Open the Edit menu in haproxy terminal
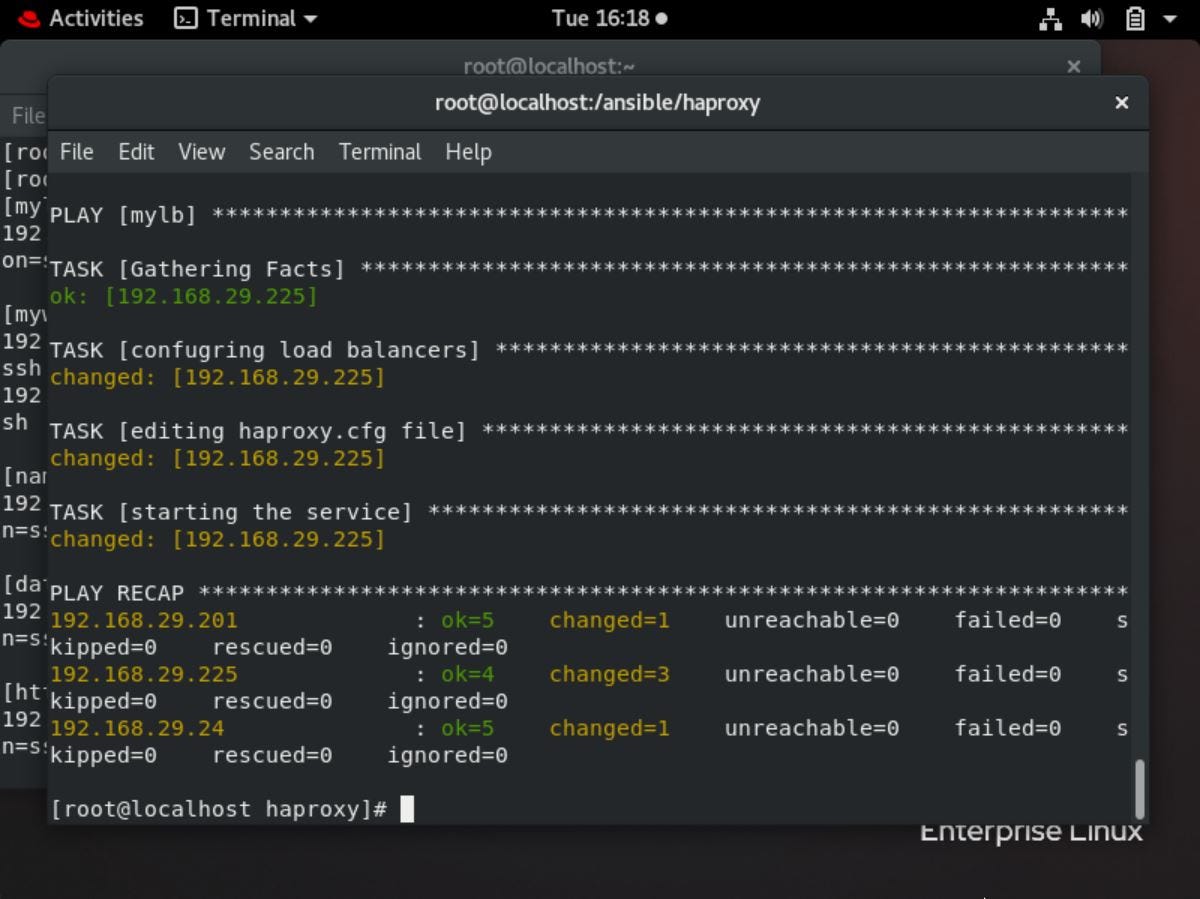The height and width of the screenshot is (899, 1200). pyautogui.click(x=136, y=152)
